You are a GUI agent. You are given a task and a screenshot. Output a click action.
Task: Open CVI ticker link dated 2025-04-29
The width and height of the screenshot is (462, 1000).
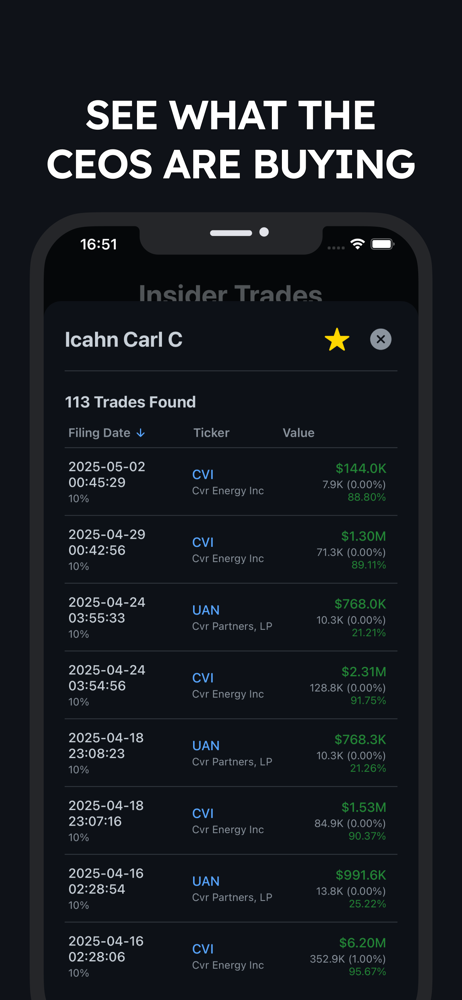[203, 542]
